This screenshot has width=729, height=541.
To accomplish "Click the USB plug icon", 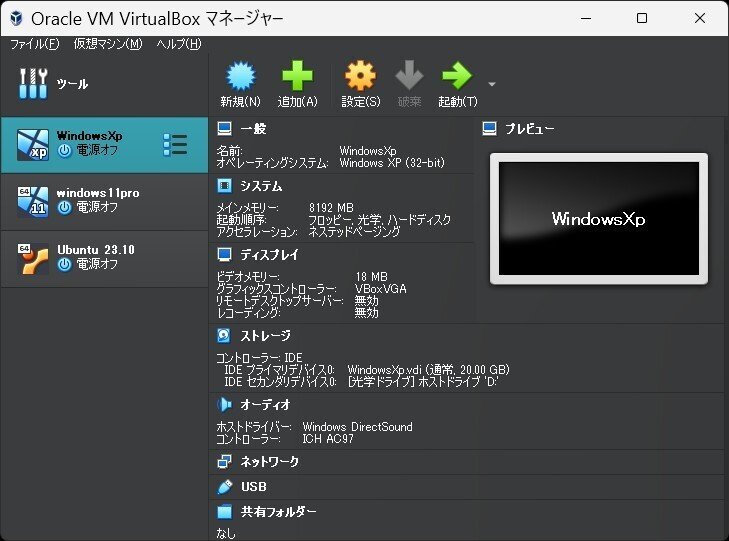I will point(225,487).
